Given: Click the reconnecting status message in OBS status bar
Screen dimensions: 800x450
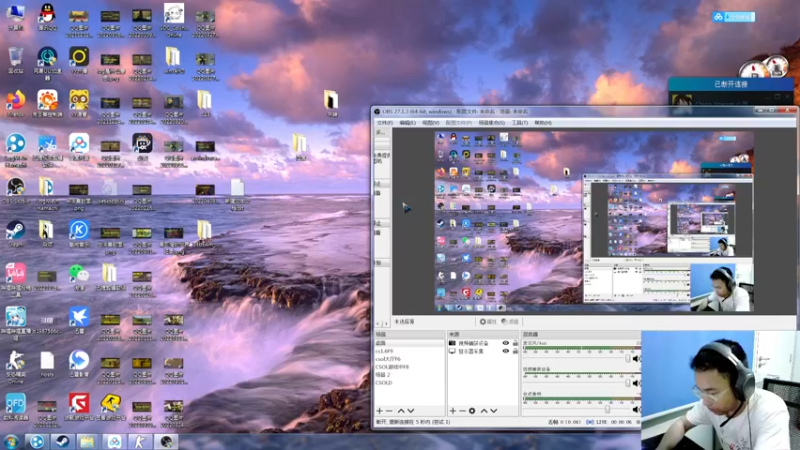Looking at the screenshot, I should coord(413,422).
